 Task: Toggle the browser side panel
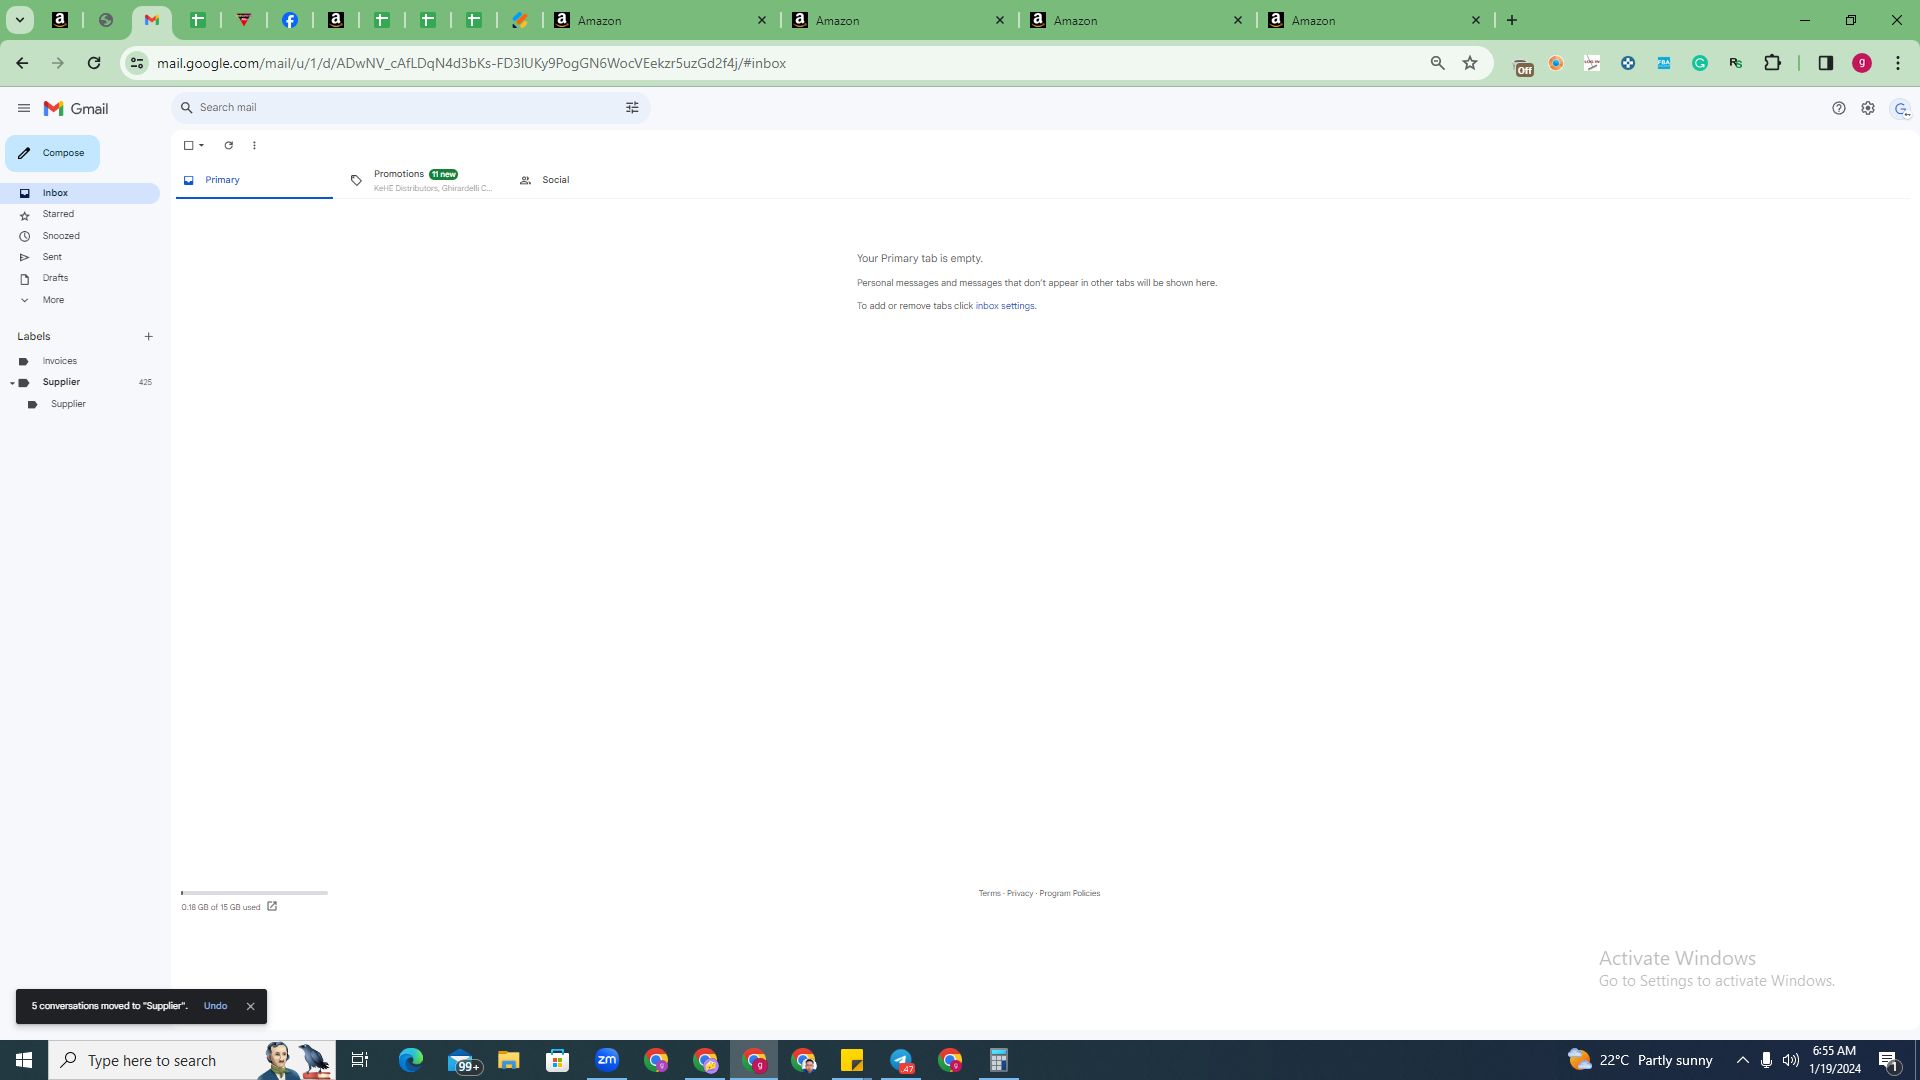[x=1826, y=63]
